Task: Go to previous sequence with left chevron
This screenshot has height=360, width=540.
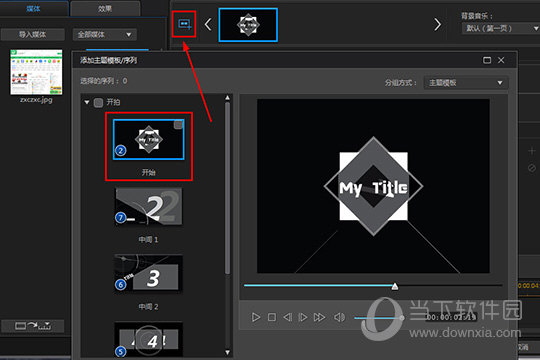Action: (208, 24)
